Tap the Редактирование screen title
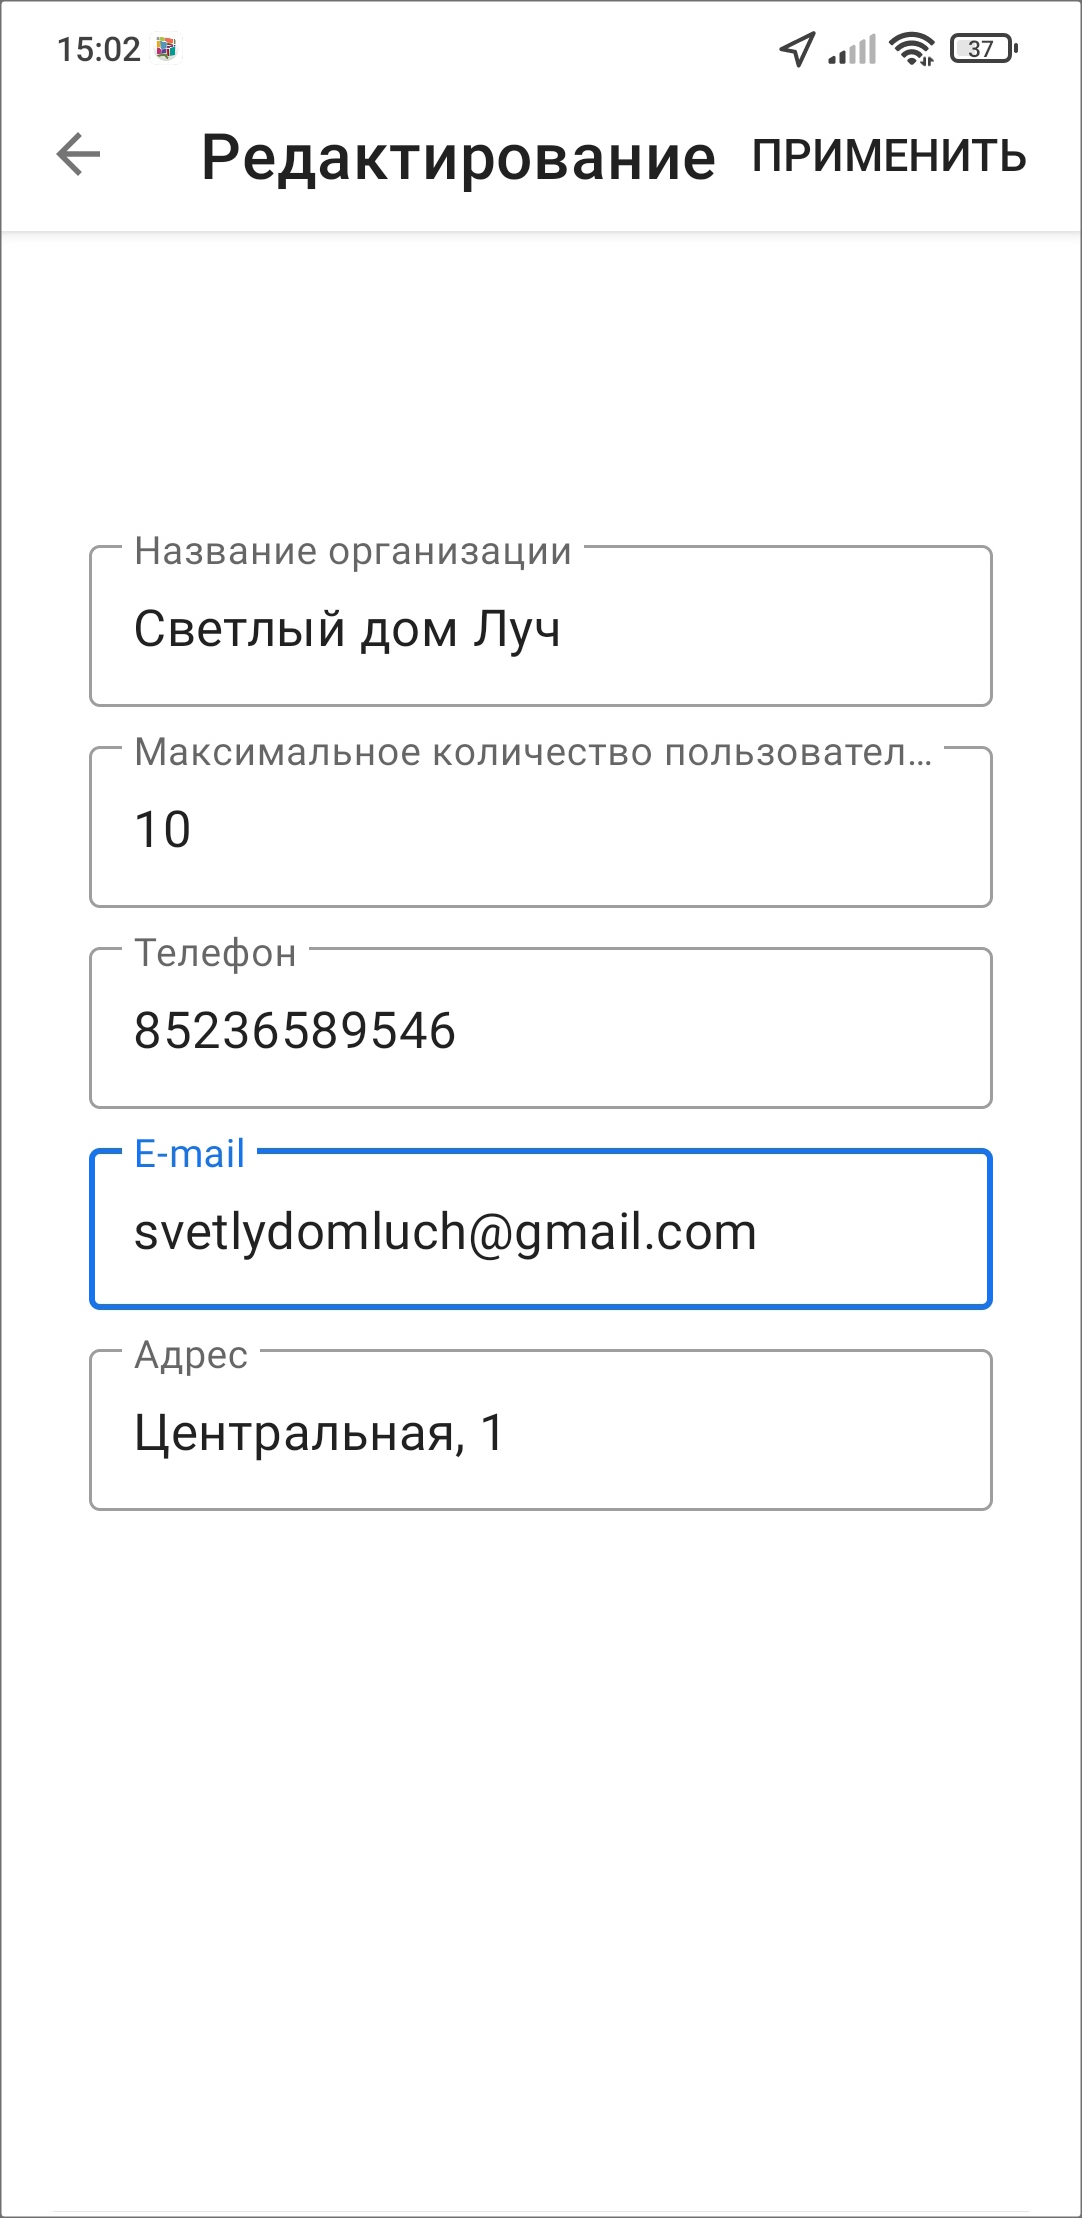Screen dimensions: 1082x2218 pyautogui.click(x=458, y=157)
